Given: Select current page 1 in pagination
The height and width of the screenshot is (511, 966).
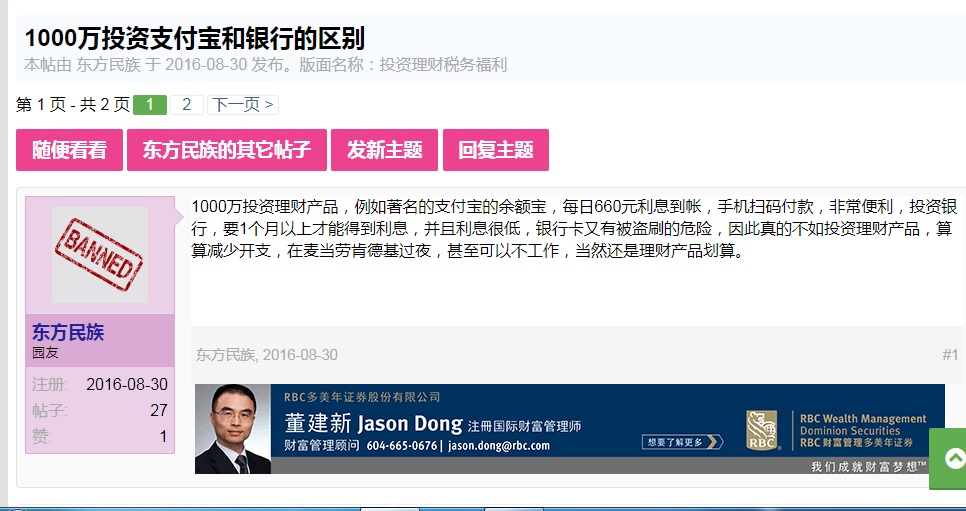Looking at the screenshot, I should pyautogui.click(x=150, y=105).
